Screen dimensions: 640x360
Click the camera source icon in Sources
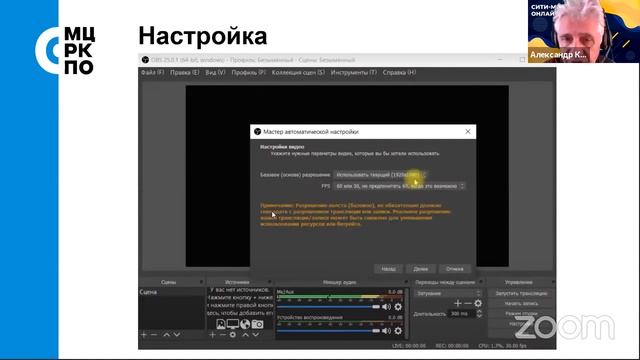(x=257, y=324)
